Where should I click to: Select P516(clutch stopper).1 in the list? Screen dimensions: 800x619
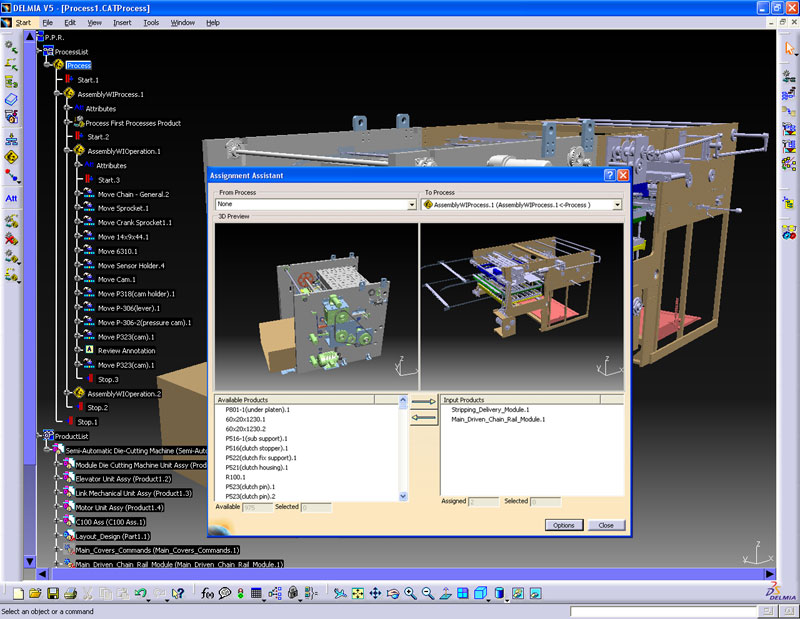[257, 448]
